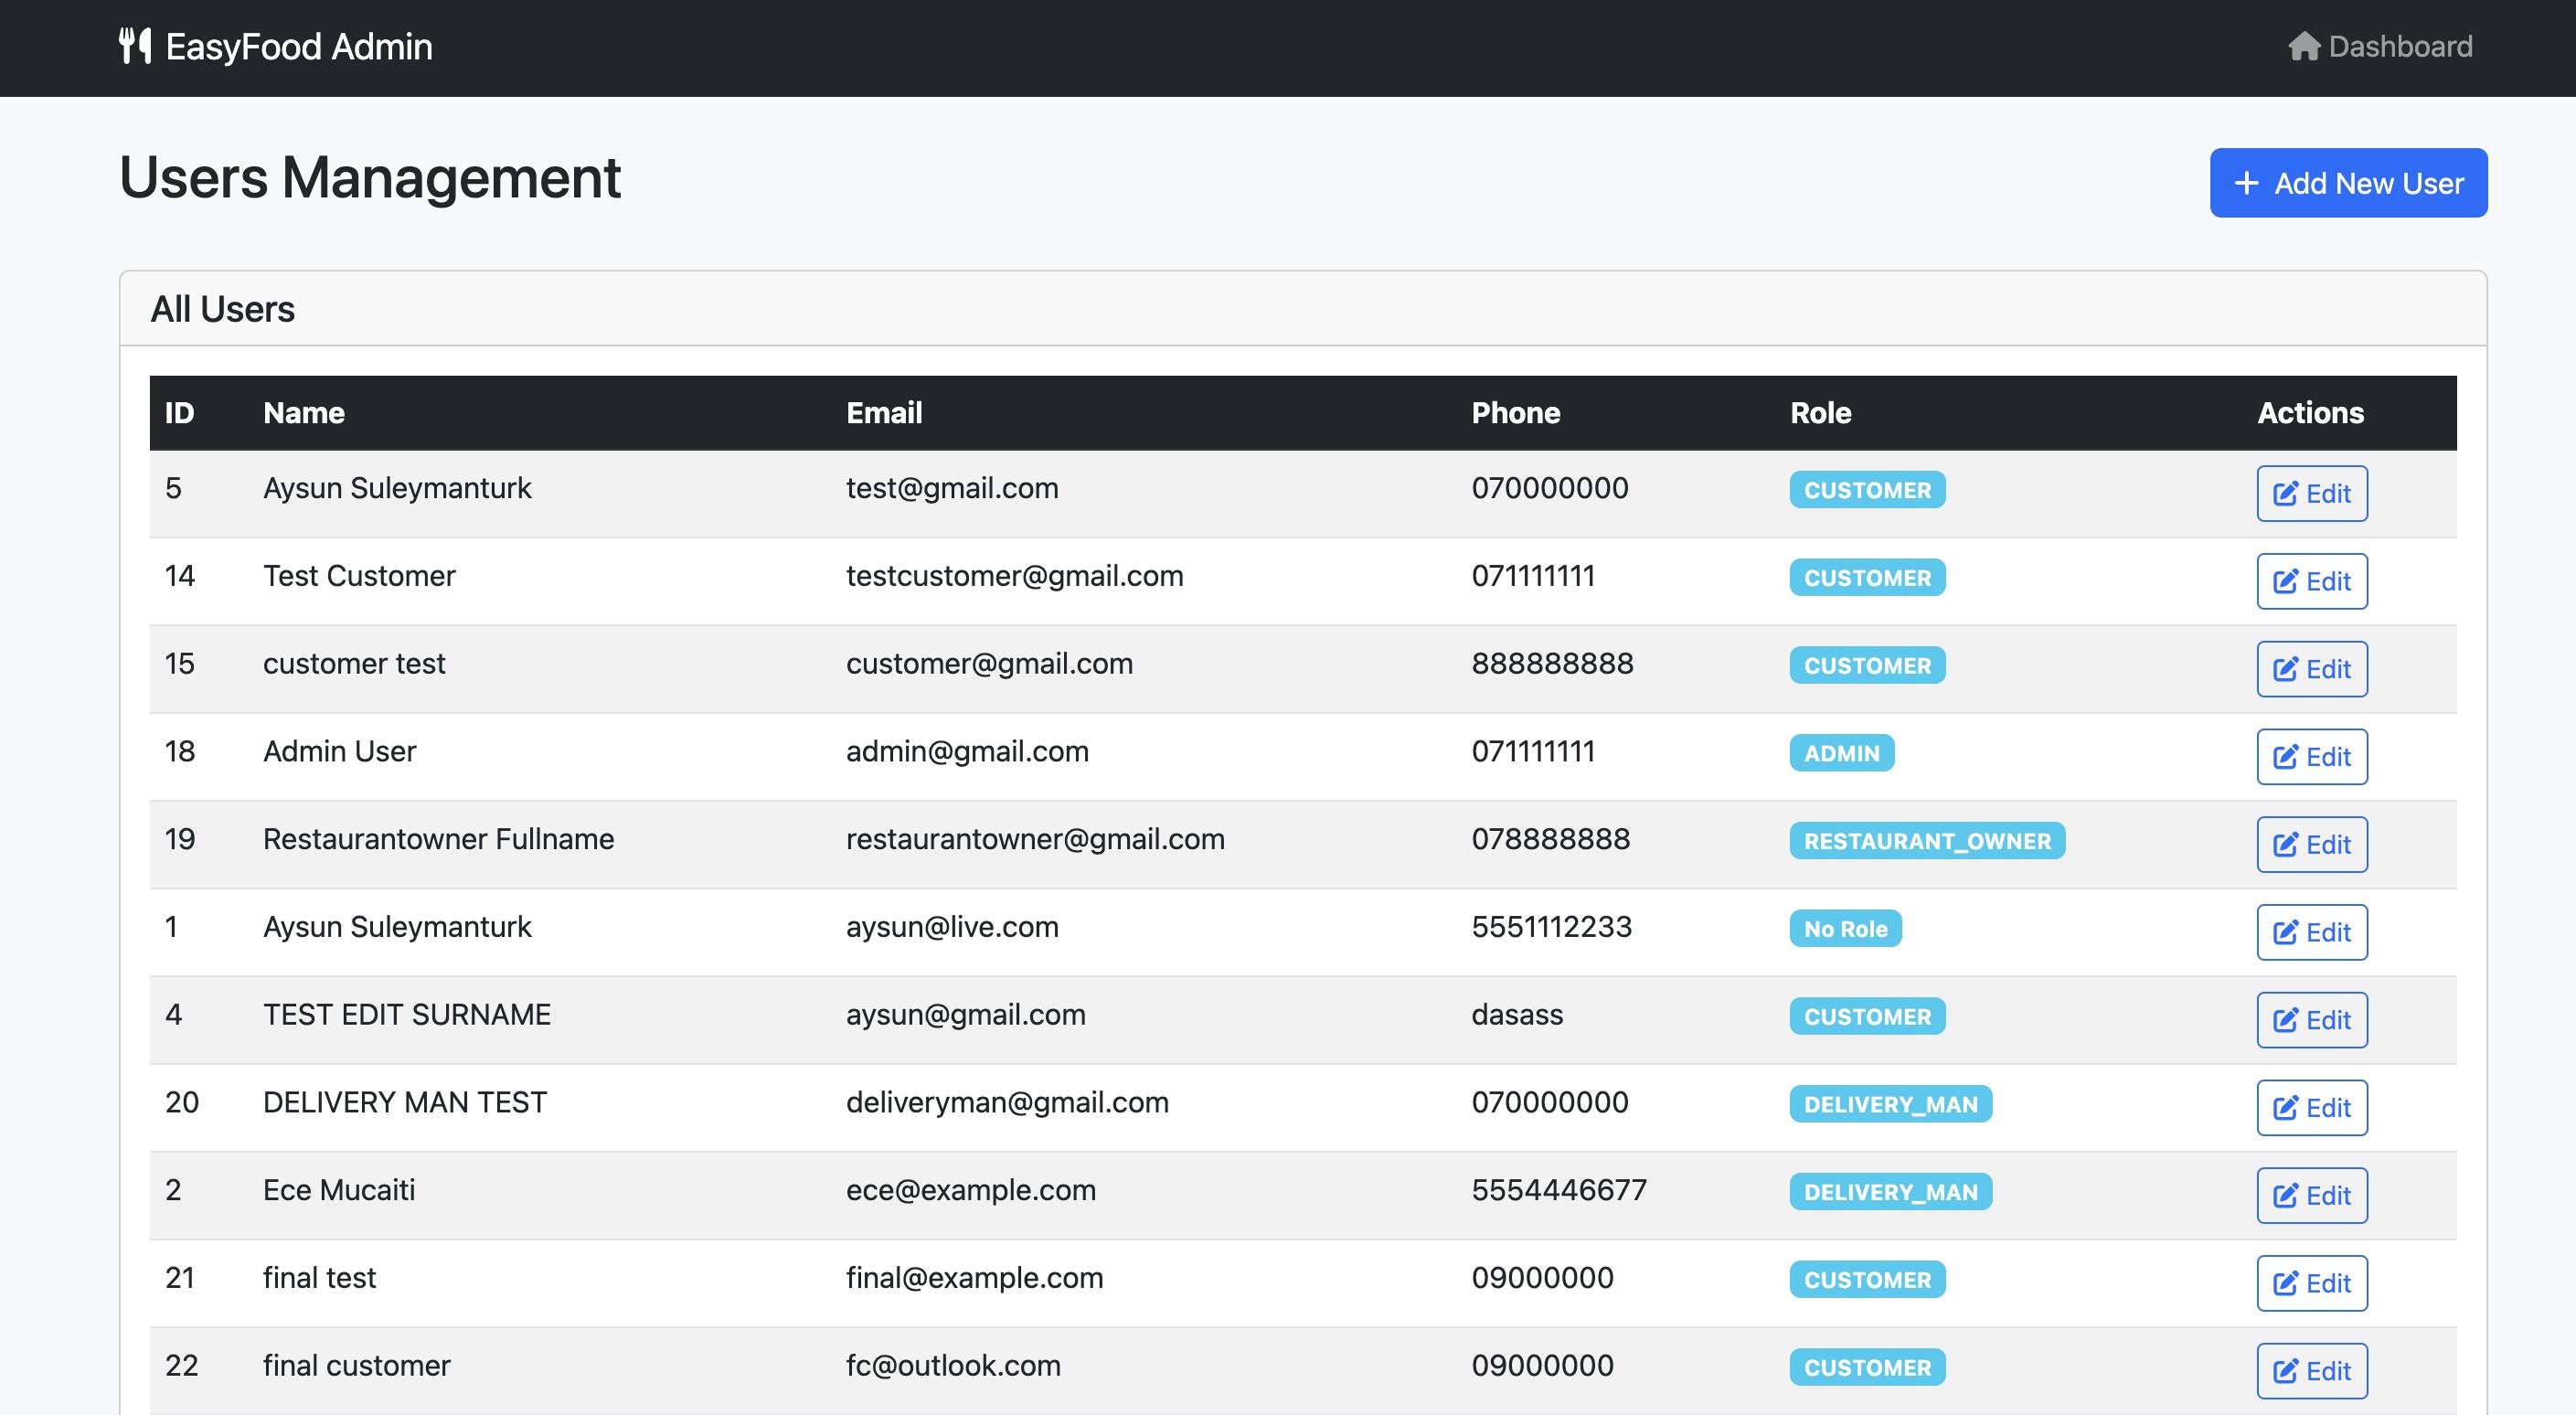Click the EasyFood fork-and-knife logo icon

pos(135,46)
